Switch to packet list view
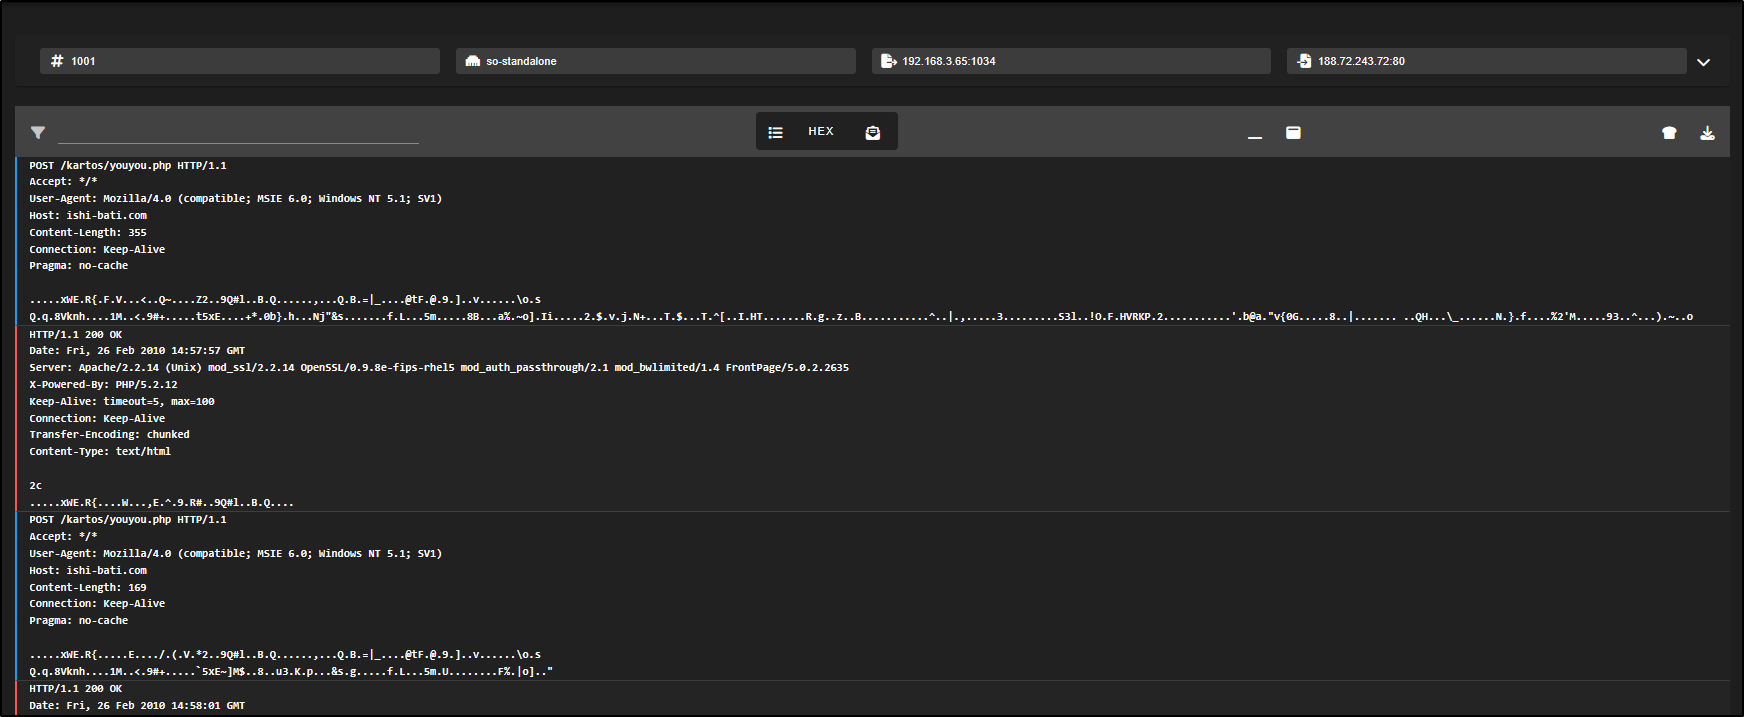1744x717 pixels. pos(775,132)
